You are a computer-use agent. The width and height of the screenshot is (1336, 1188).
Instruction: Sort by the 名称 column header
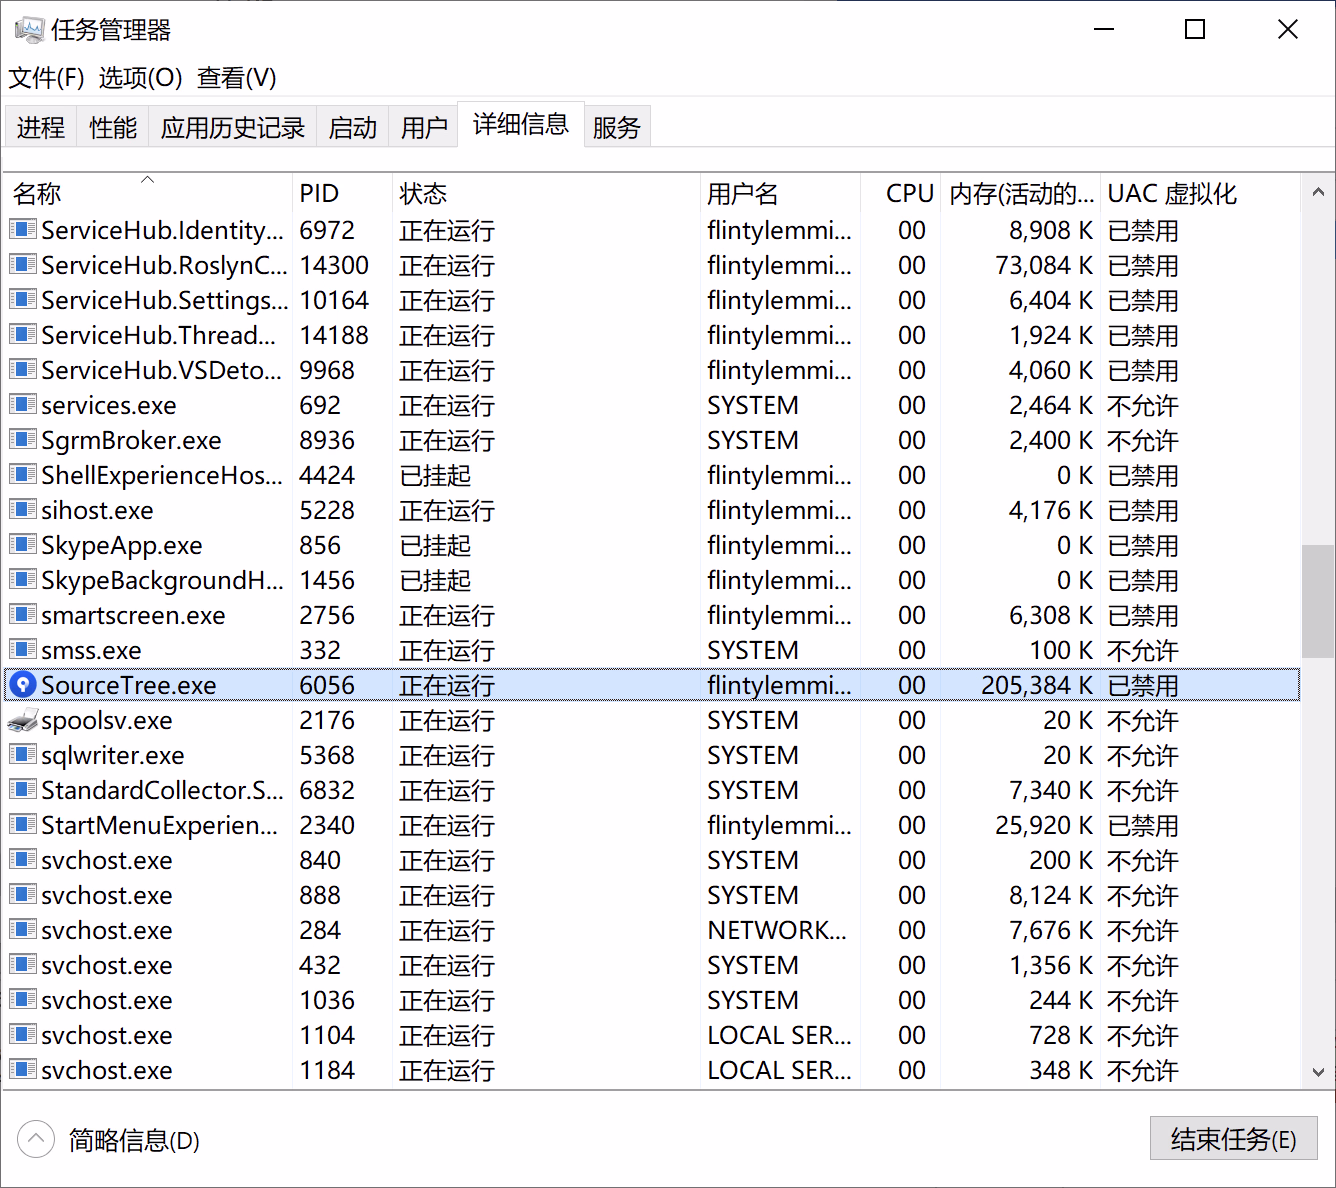(38, 194)
